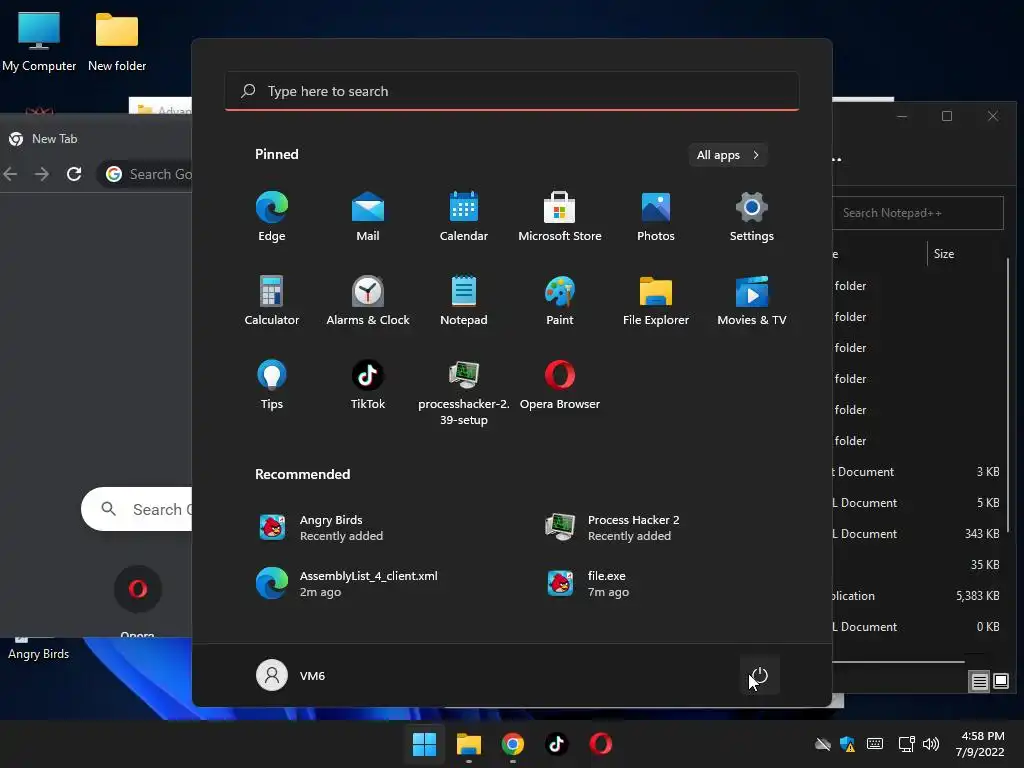The width and height of the screenshot is (1024, 768).
Task: Open Edge from pinned apps
Action: (x=272, y=217)
